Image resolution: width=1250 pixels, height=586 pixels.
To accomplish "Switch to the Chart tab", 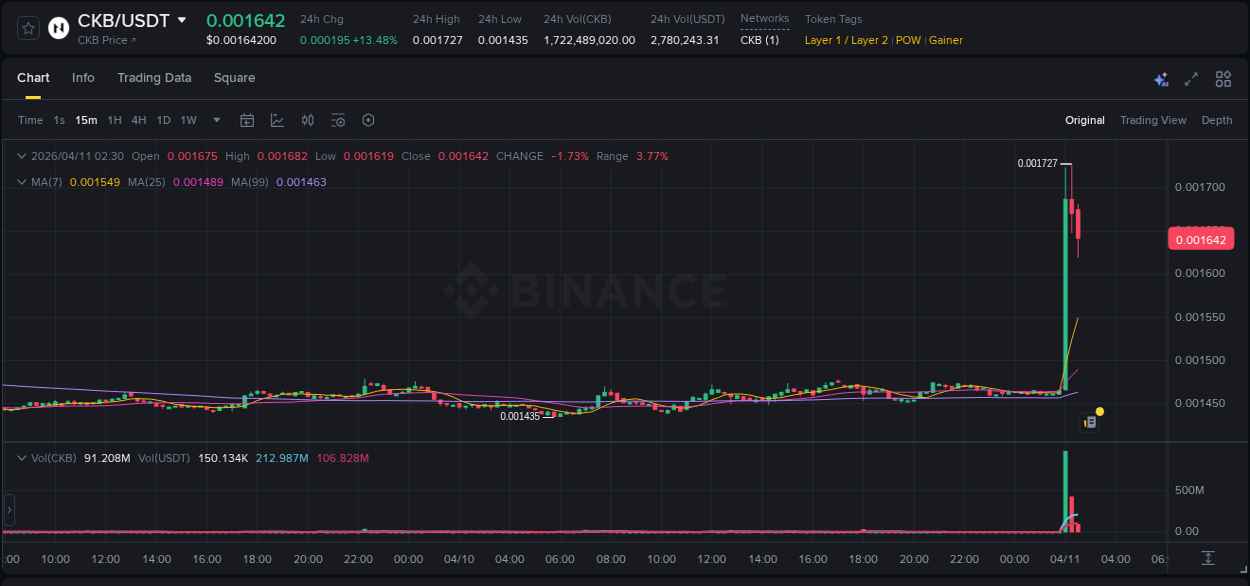I will click(x=33, y=78).
